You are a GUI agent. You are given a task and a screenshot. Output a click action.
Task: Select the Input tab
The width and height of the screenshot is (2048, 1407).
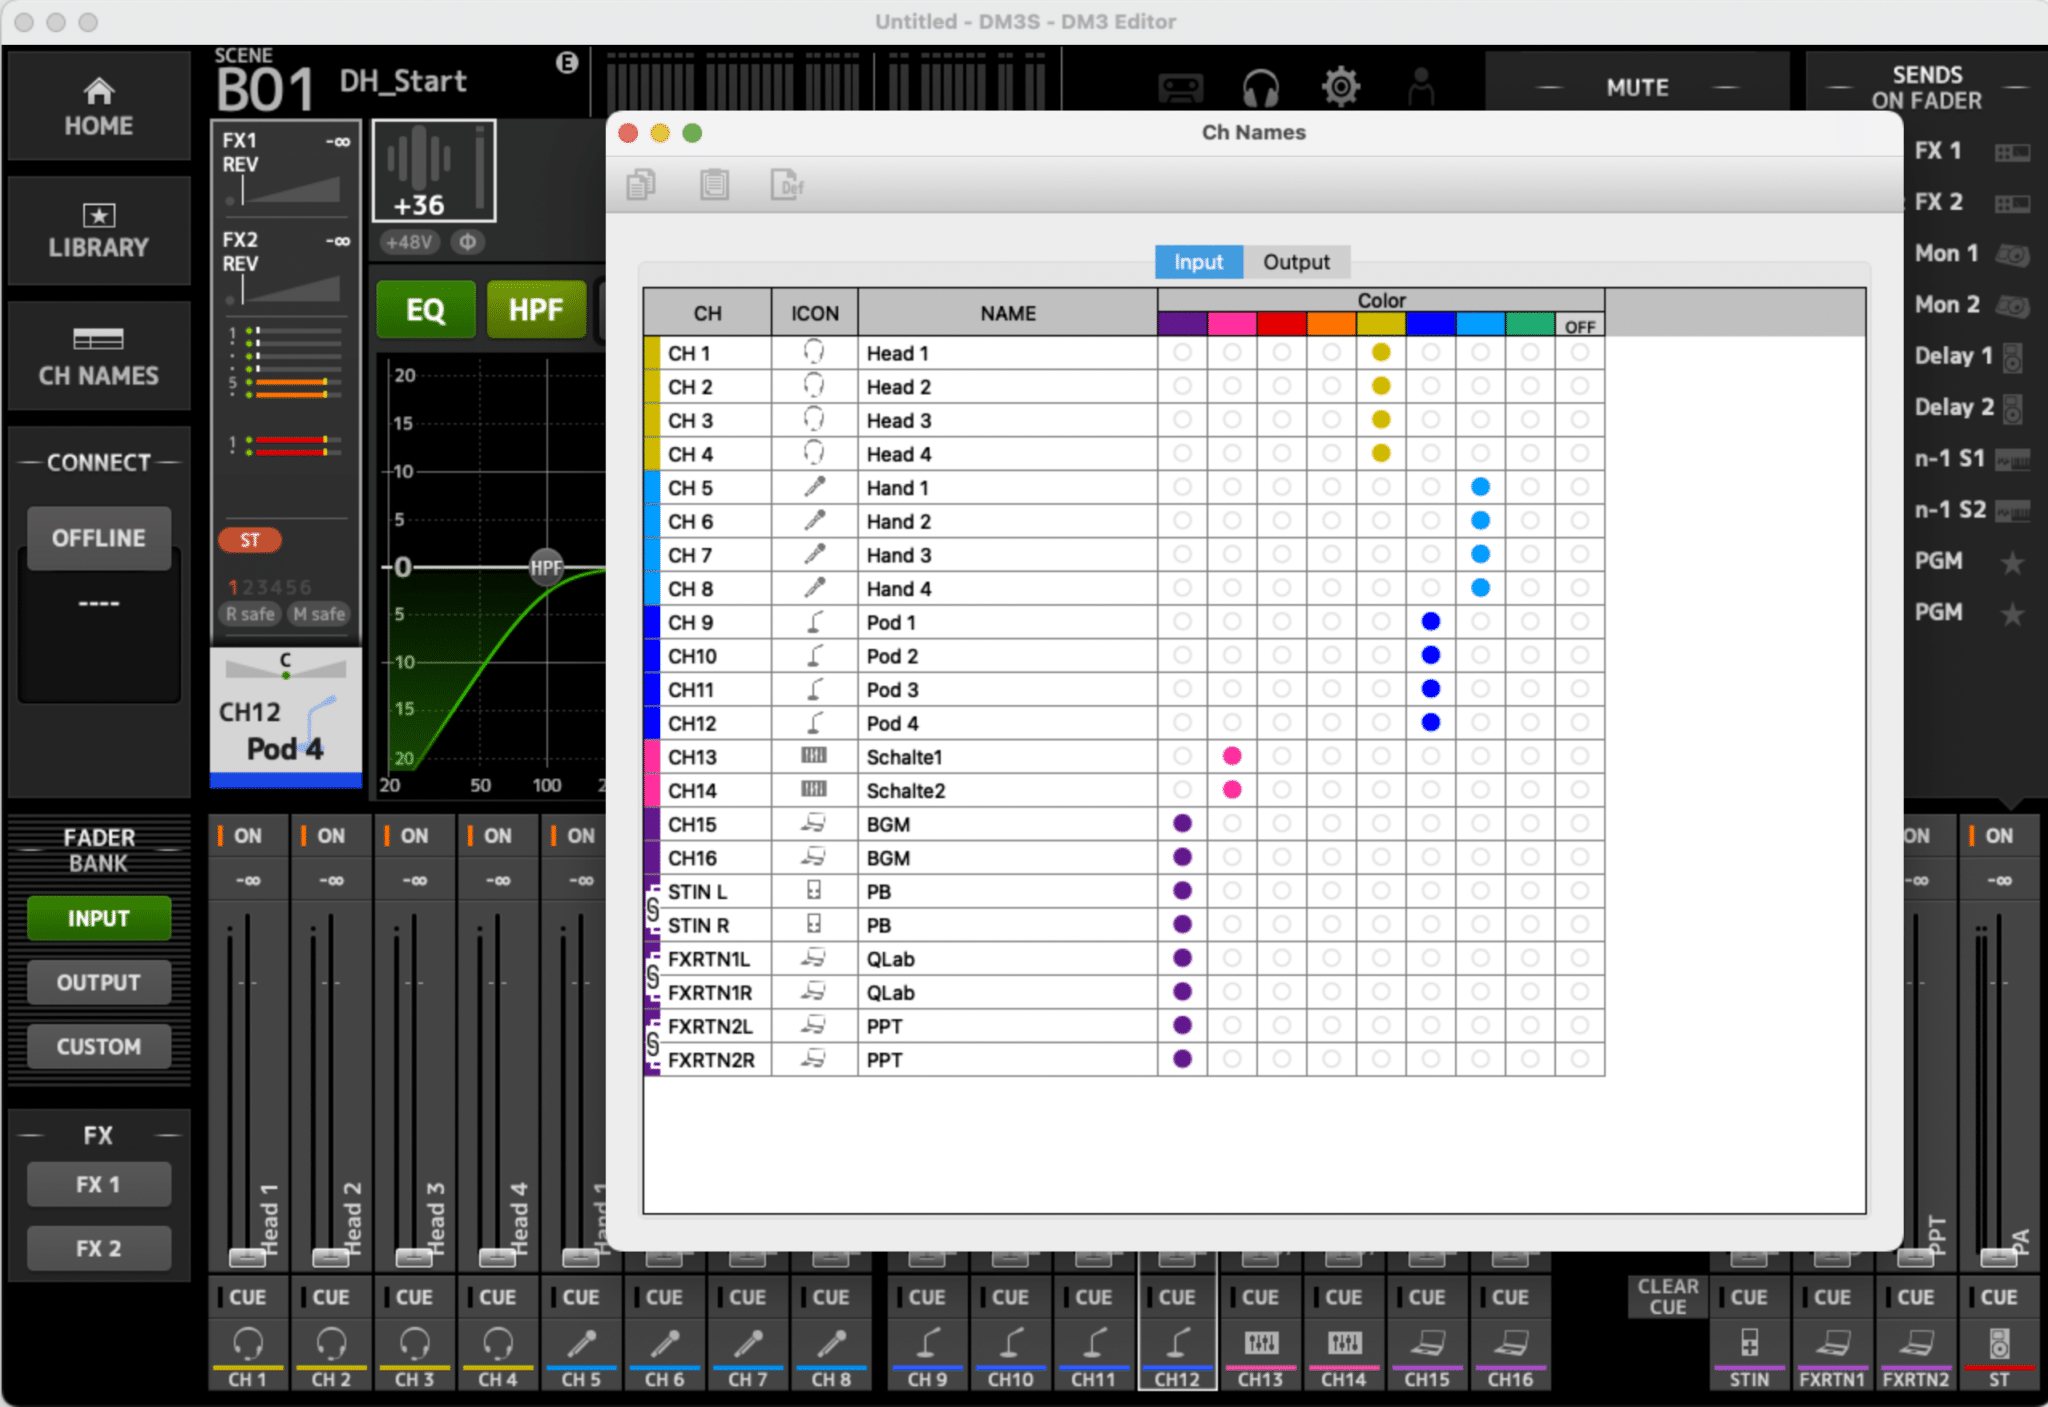1198,262
